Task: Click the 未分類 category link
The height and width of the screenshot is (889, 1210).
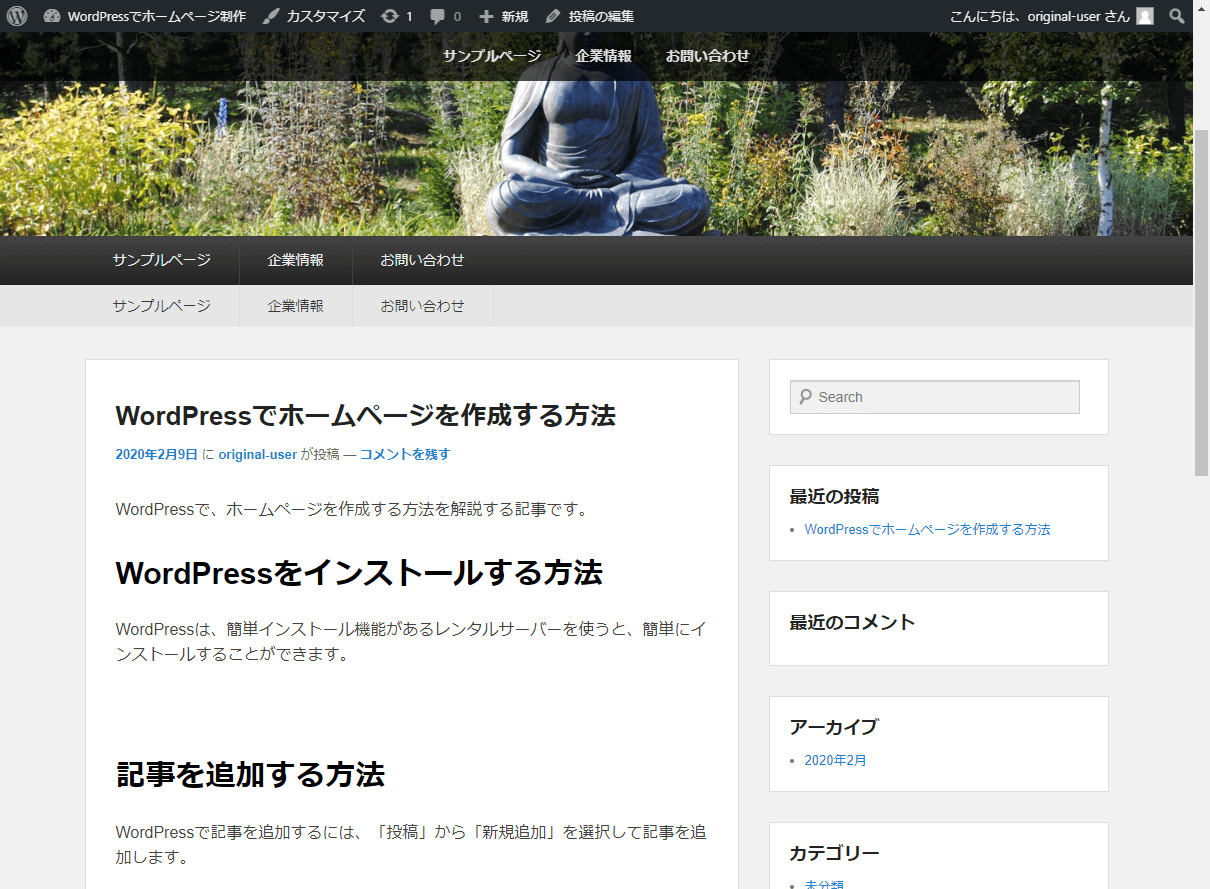Action: 825,885
